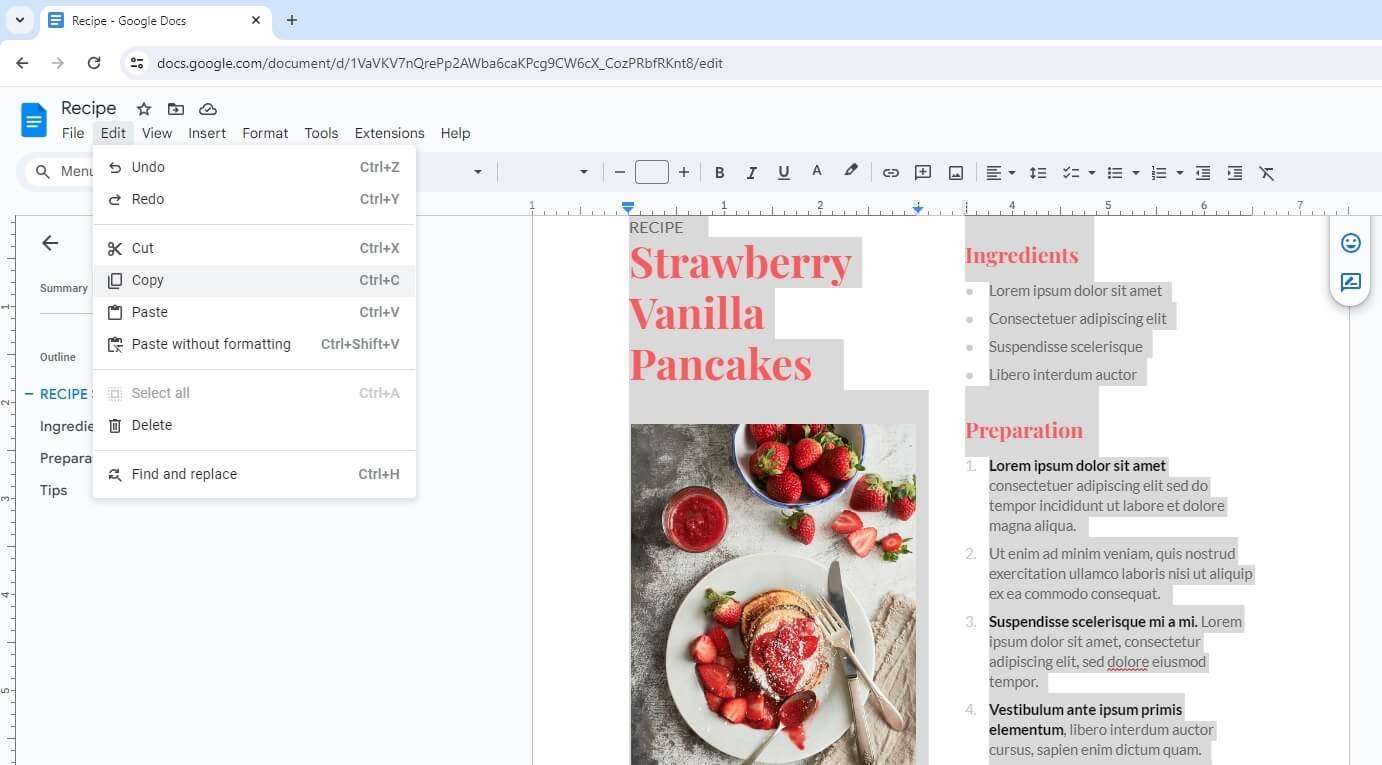Add a comment using the toolbar icon
Screen dimensions: 1382x765
(923, 173)
